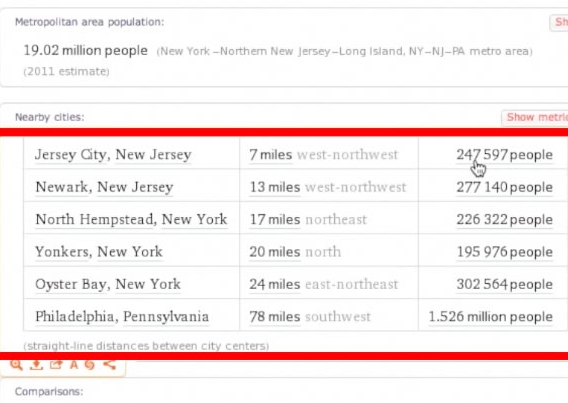
Task: Click the plaintext "A" icon
Action: [x=74, y=365]
